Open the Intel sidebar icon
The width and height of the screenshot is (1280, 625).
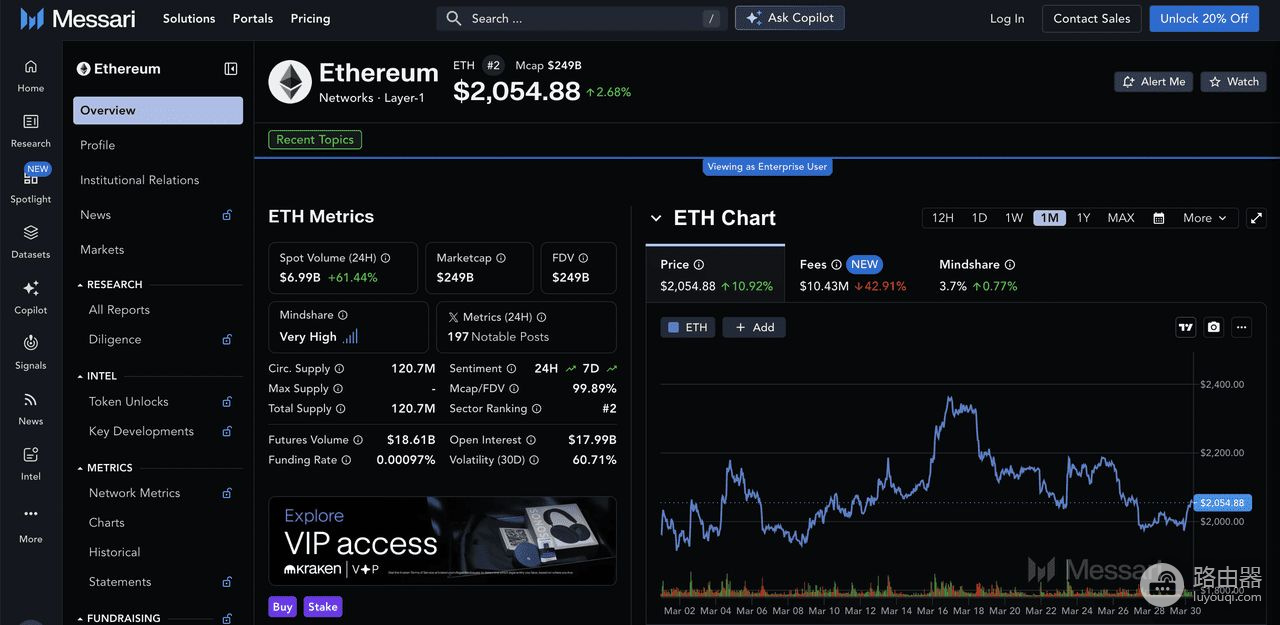pos(31,454)
